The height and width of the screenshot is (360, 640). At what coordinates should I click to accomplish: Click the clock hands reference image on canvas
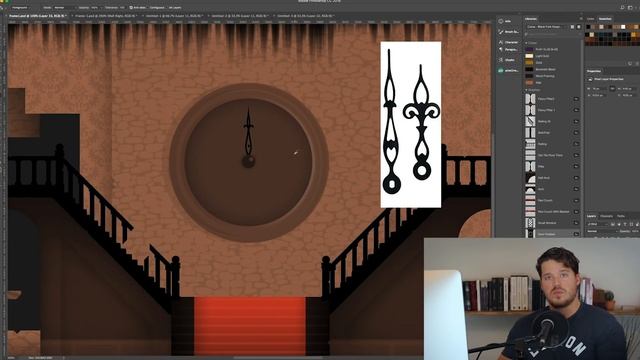click(x=411, y=124)
